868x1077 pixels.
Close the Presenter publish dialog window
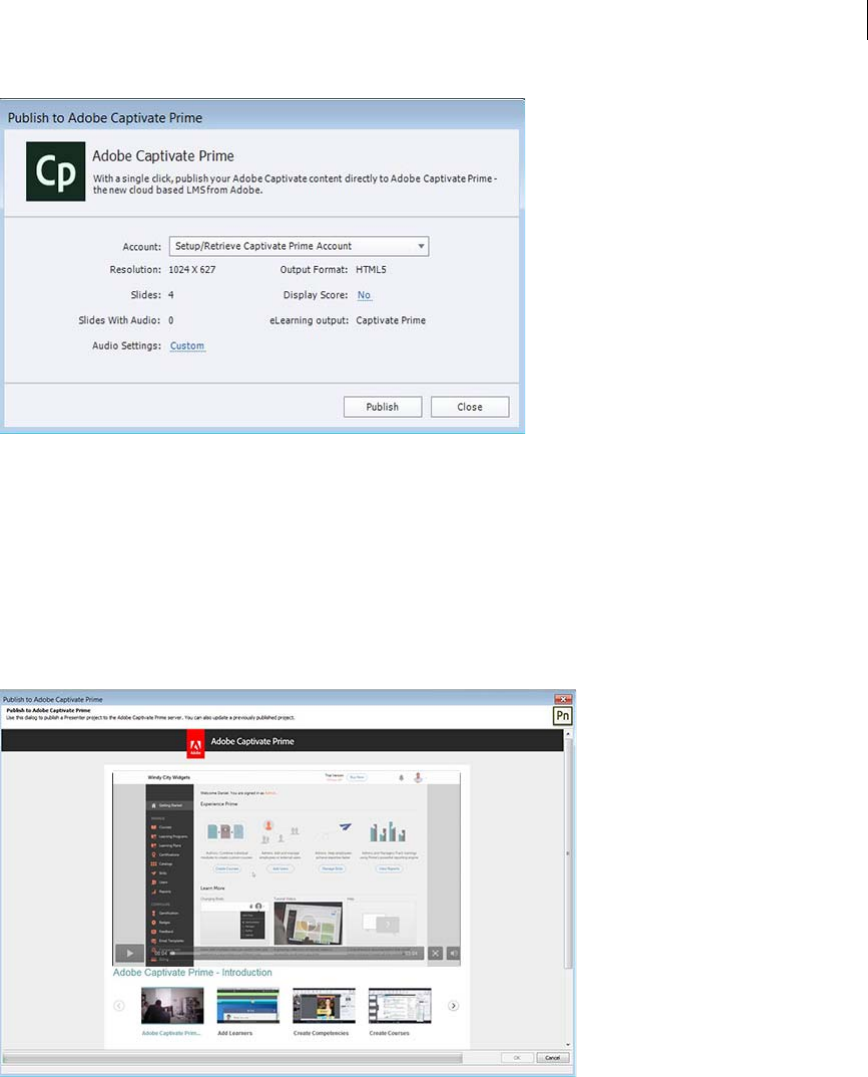(x=563, y=699)
